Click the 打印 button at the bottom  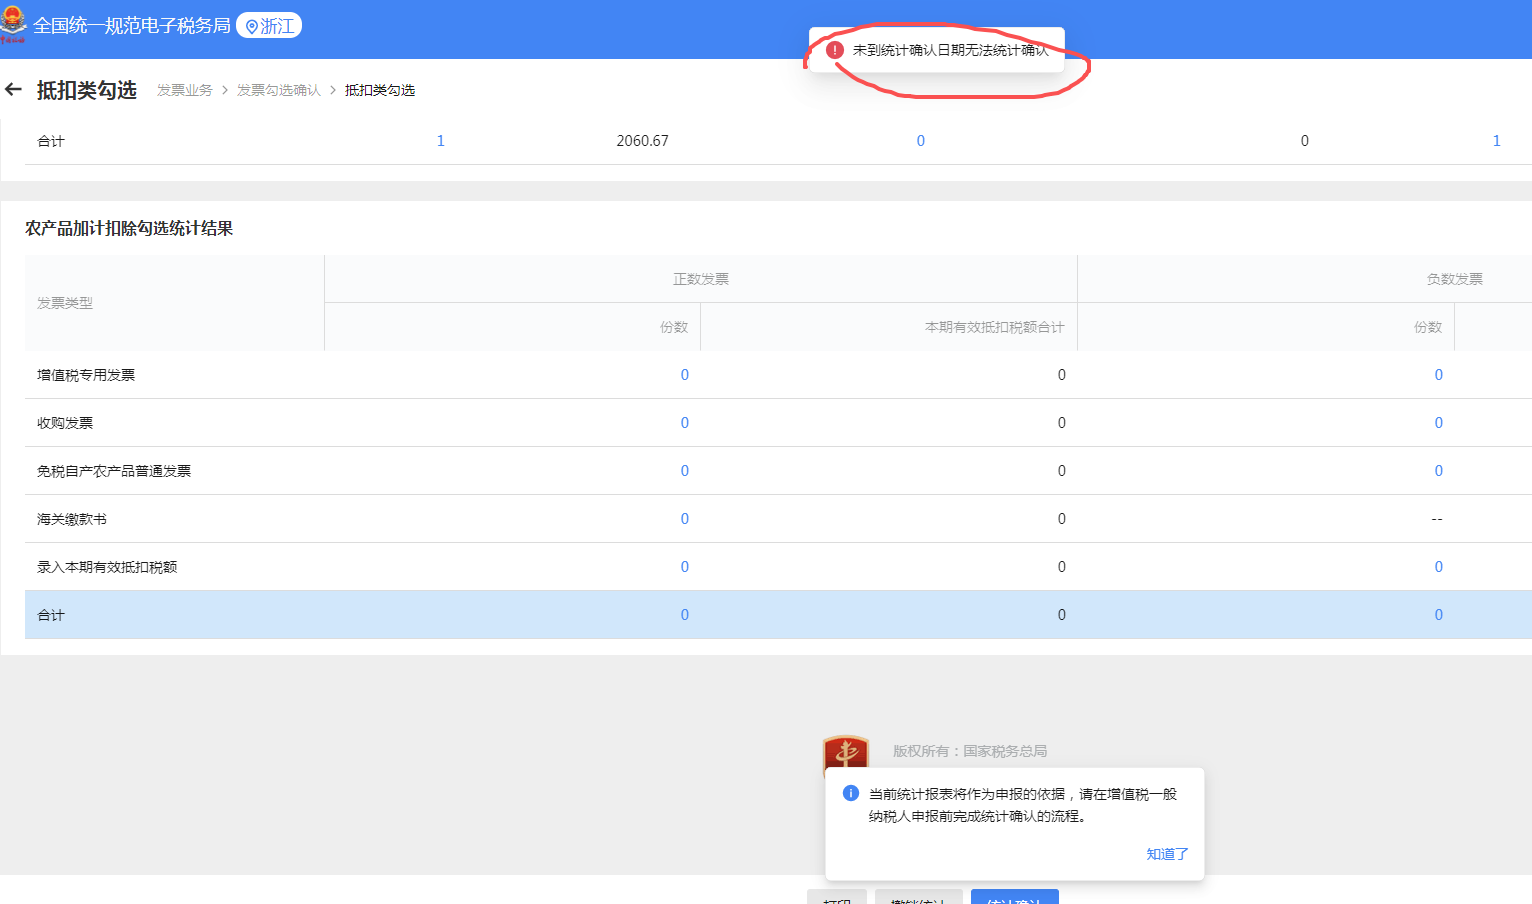(837, 898)
